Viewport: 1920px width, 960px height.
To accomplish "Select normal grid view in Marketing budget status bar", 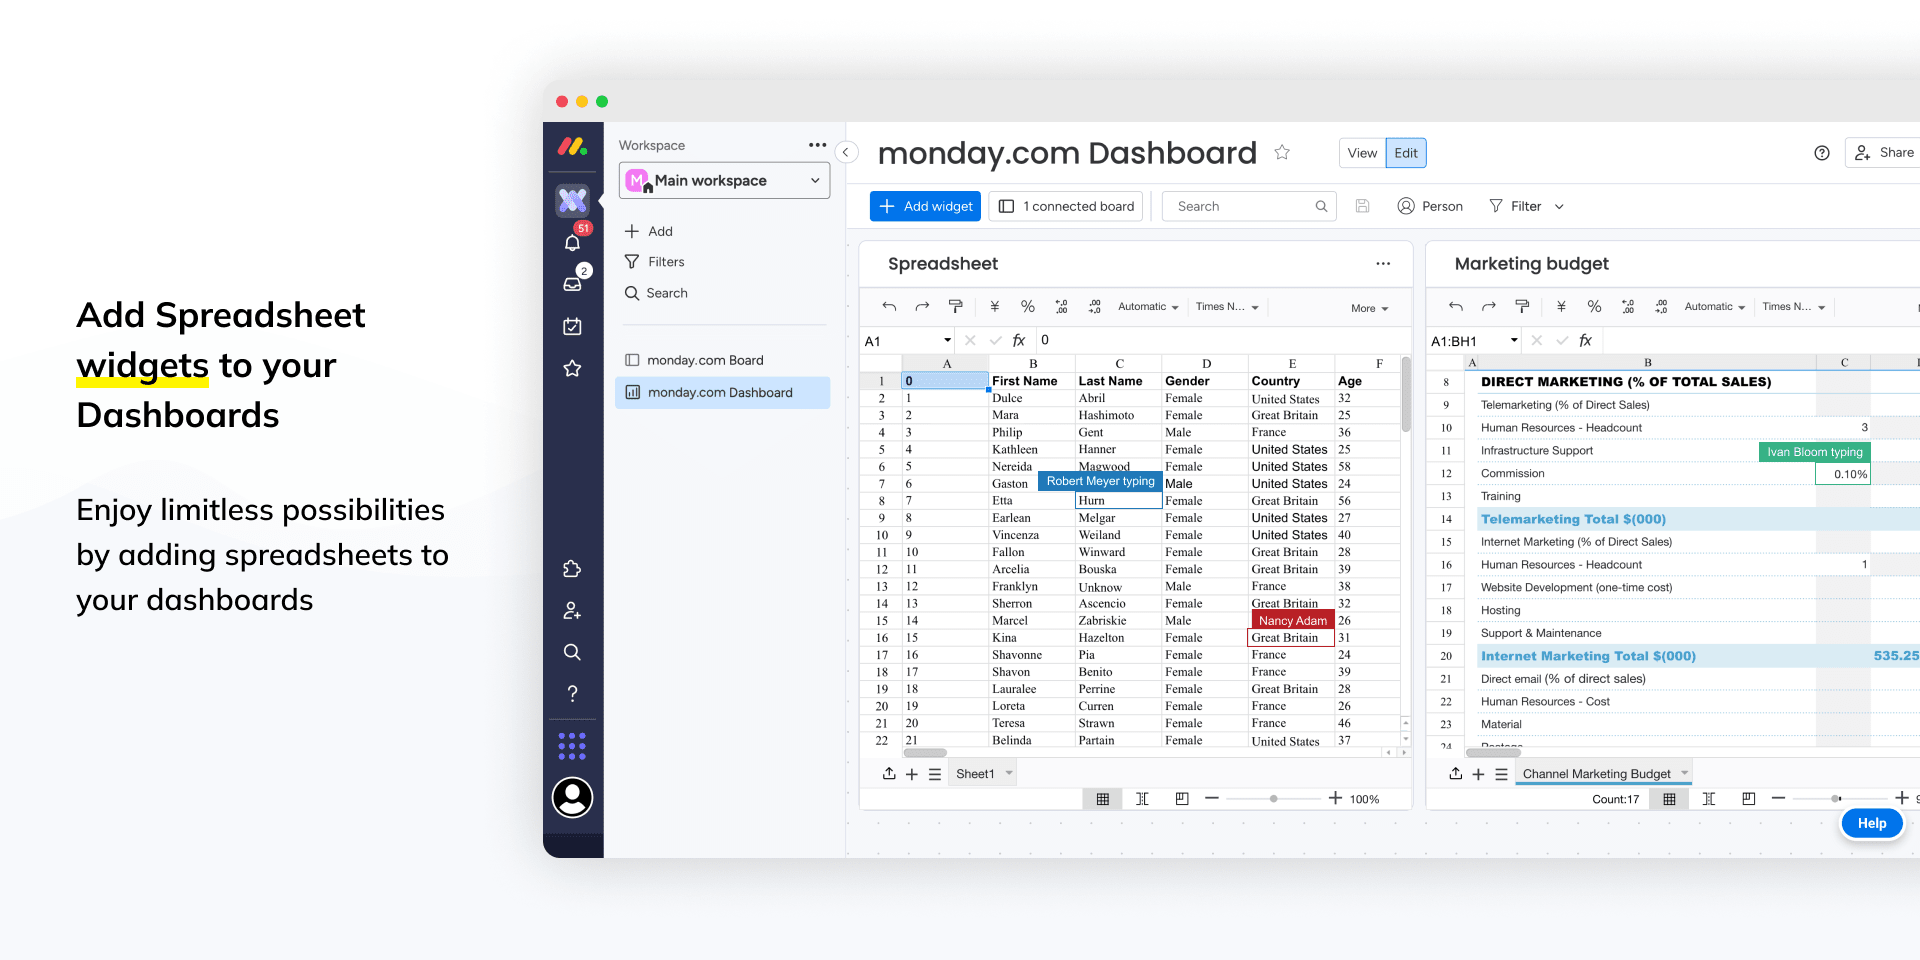I will pyautogui.click(x=1669, y=799).
